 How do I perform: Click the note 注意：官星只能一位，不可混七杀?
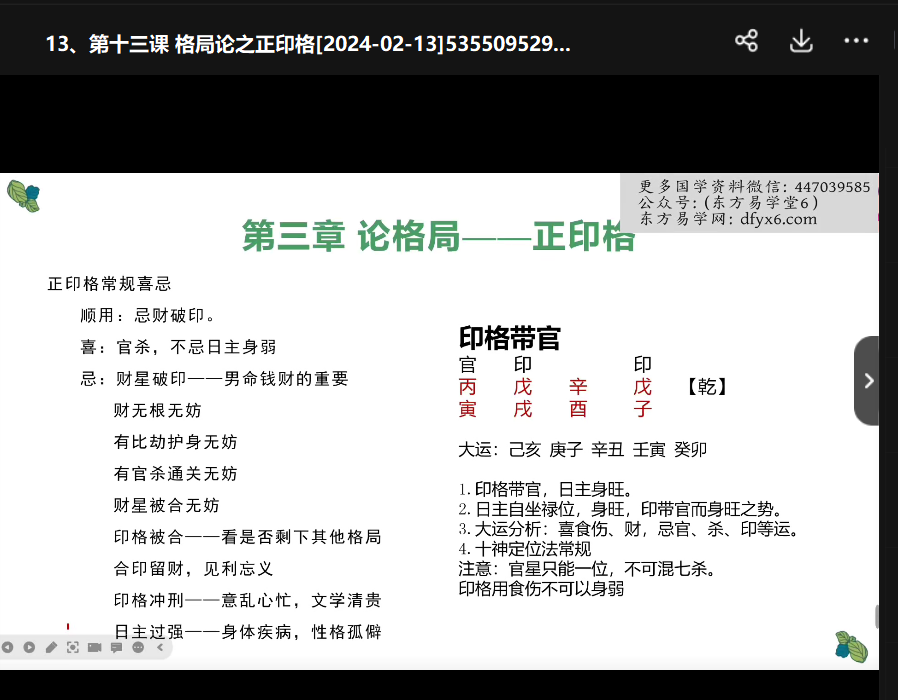tap(588, 569)
